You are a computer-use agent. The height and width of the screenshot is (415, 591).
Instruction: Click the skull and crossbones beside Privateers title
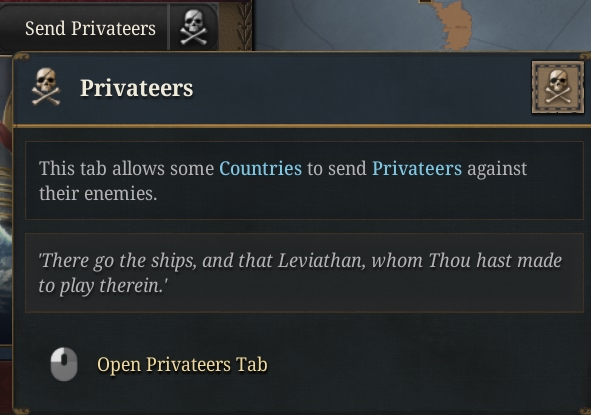coord(46,87)
